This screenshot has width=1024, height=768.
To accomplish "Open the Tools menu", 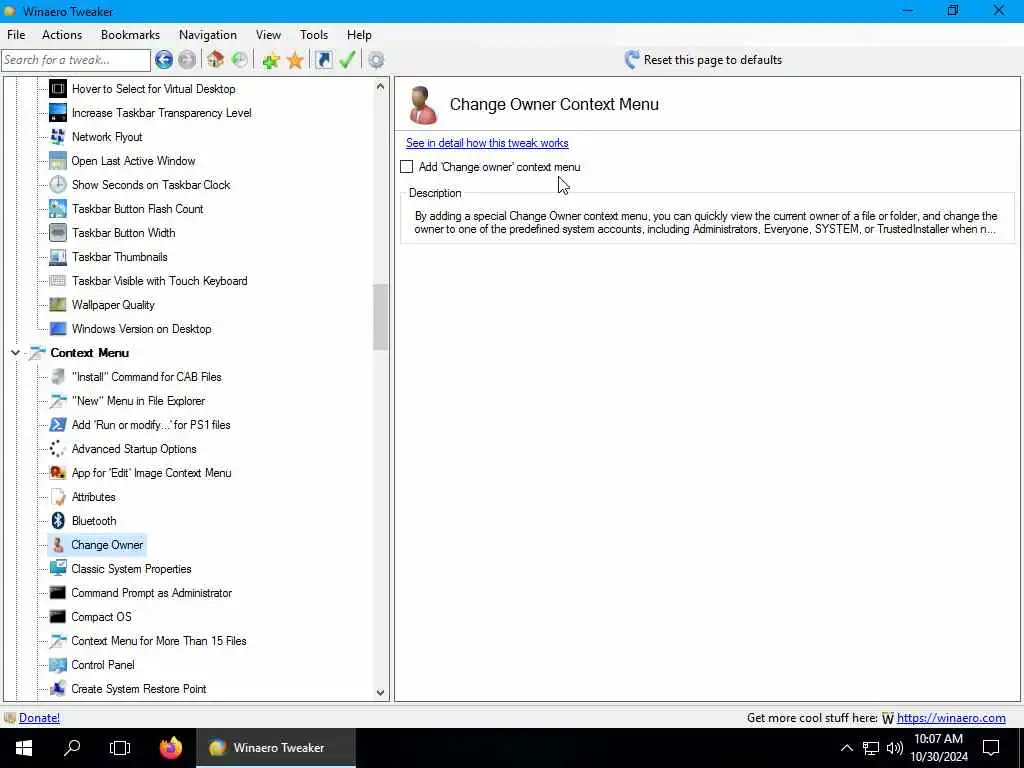I will [x=313, y=35].
